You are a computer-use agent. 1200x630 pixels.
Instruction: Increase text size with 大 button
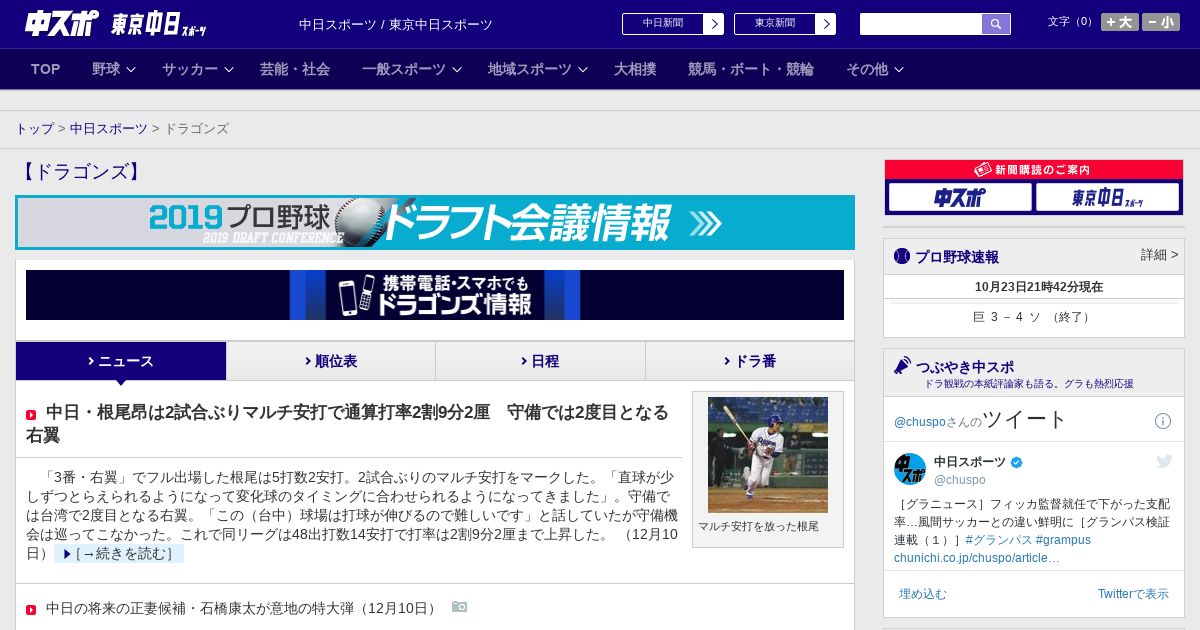click(x=1120, y=22)
